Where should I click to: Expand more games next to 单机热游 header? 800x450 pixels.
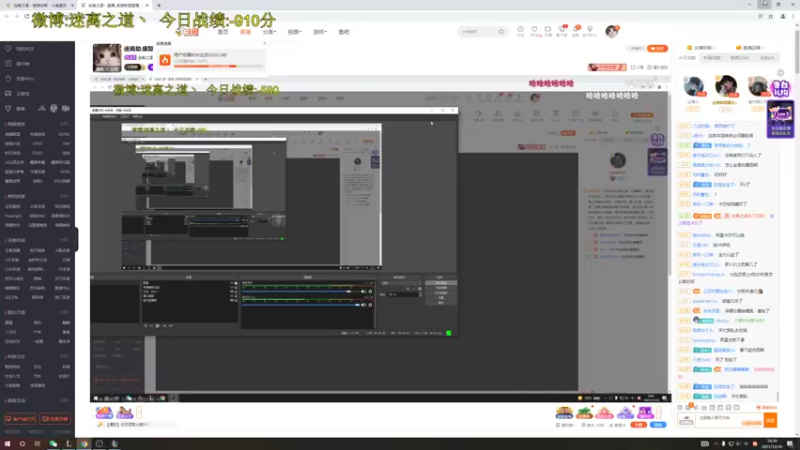[65, 196]
